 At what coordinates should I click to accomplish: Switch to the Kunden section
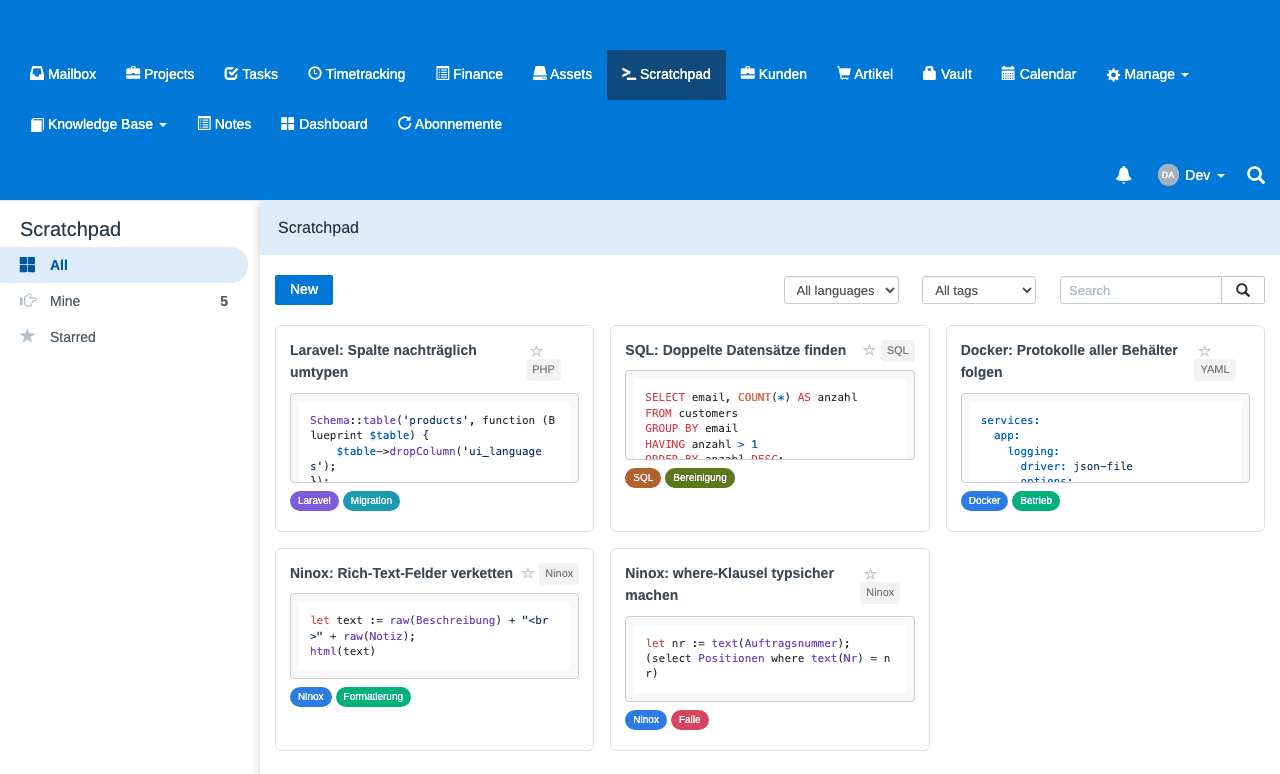tap(773, 74)
